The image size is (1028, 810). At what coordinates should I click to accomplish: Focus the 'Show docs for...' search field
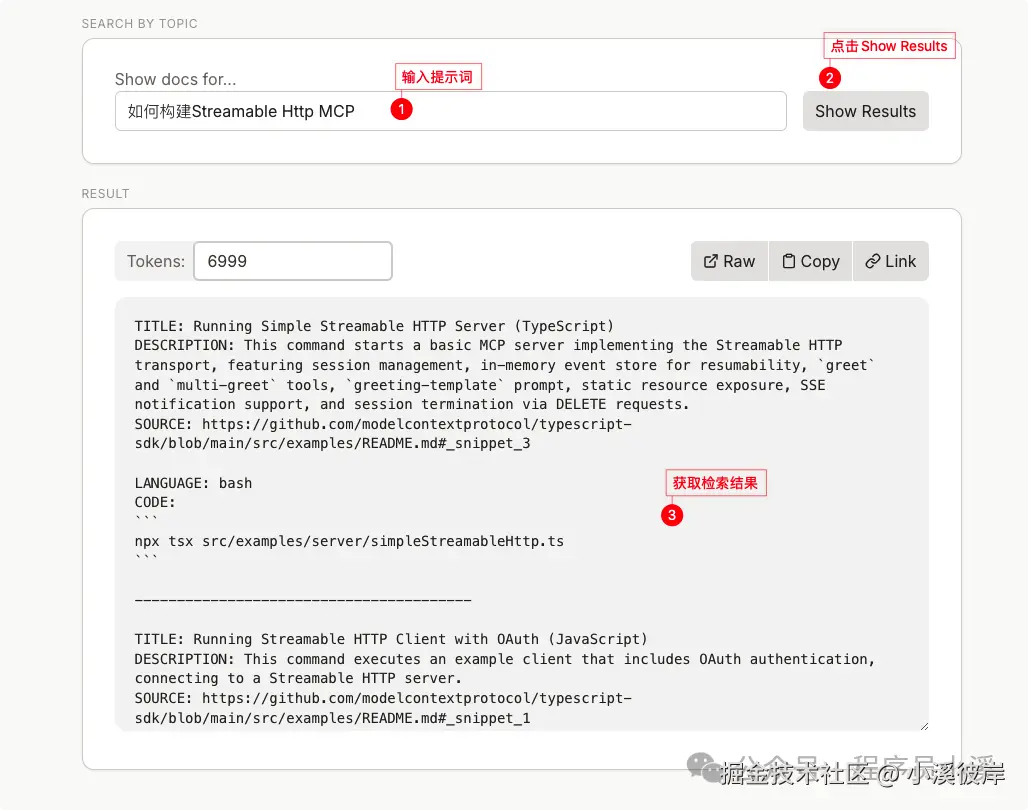pos(450,111)
